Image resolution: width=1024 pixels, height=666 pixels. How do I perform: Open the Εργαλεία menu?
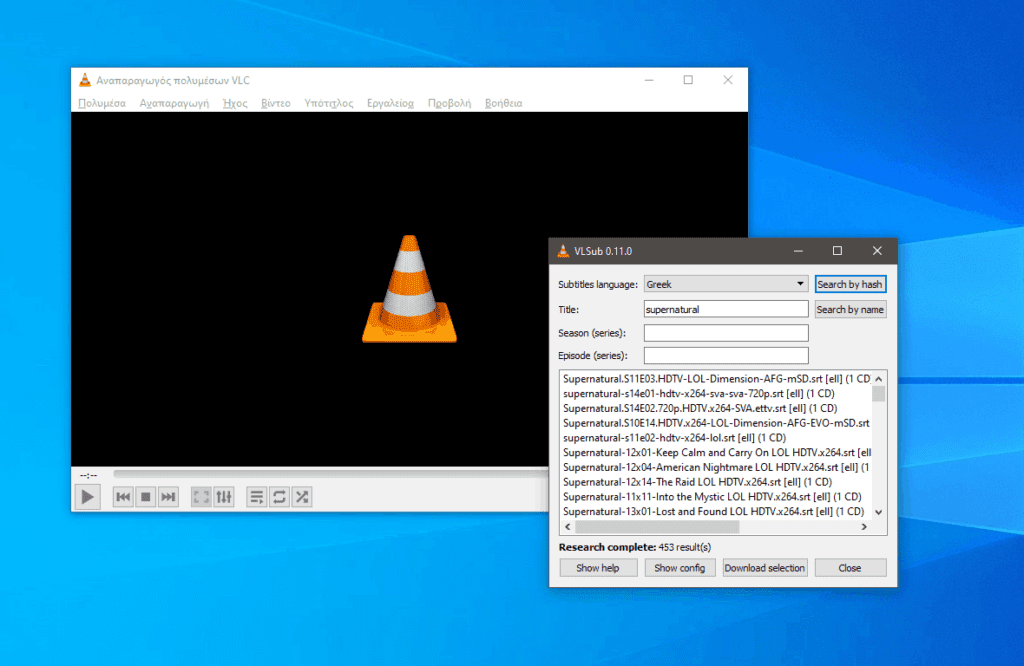coord(390,103)
